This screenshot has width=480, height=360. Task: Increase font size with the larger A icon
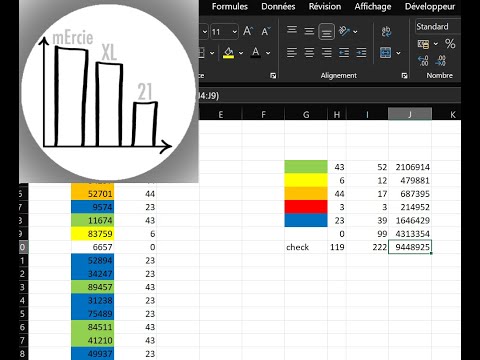coord(248,31)
